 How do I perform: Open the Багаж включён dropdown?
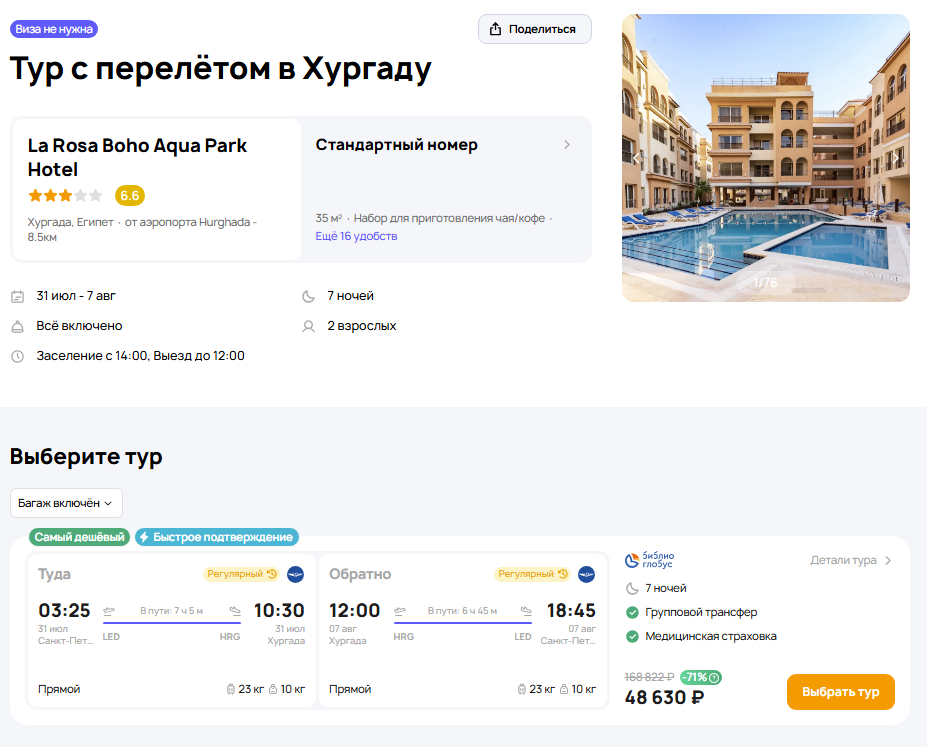[66, 503]
